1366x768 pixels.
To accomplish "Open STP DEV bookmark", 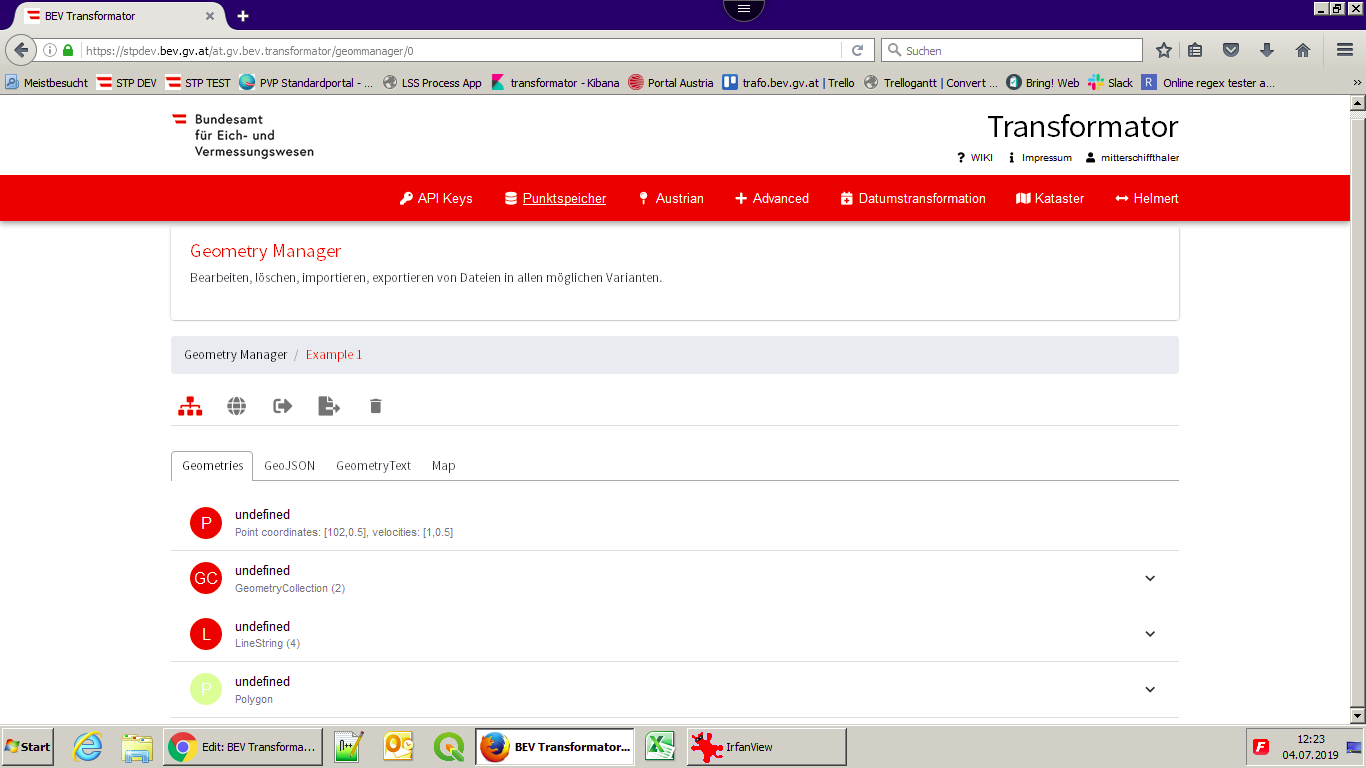I will click(x=127, y=83).
